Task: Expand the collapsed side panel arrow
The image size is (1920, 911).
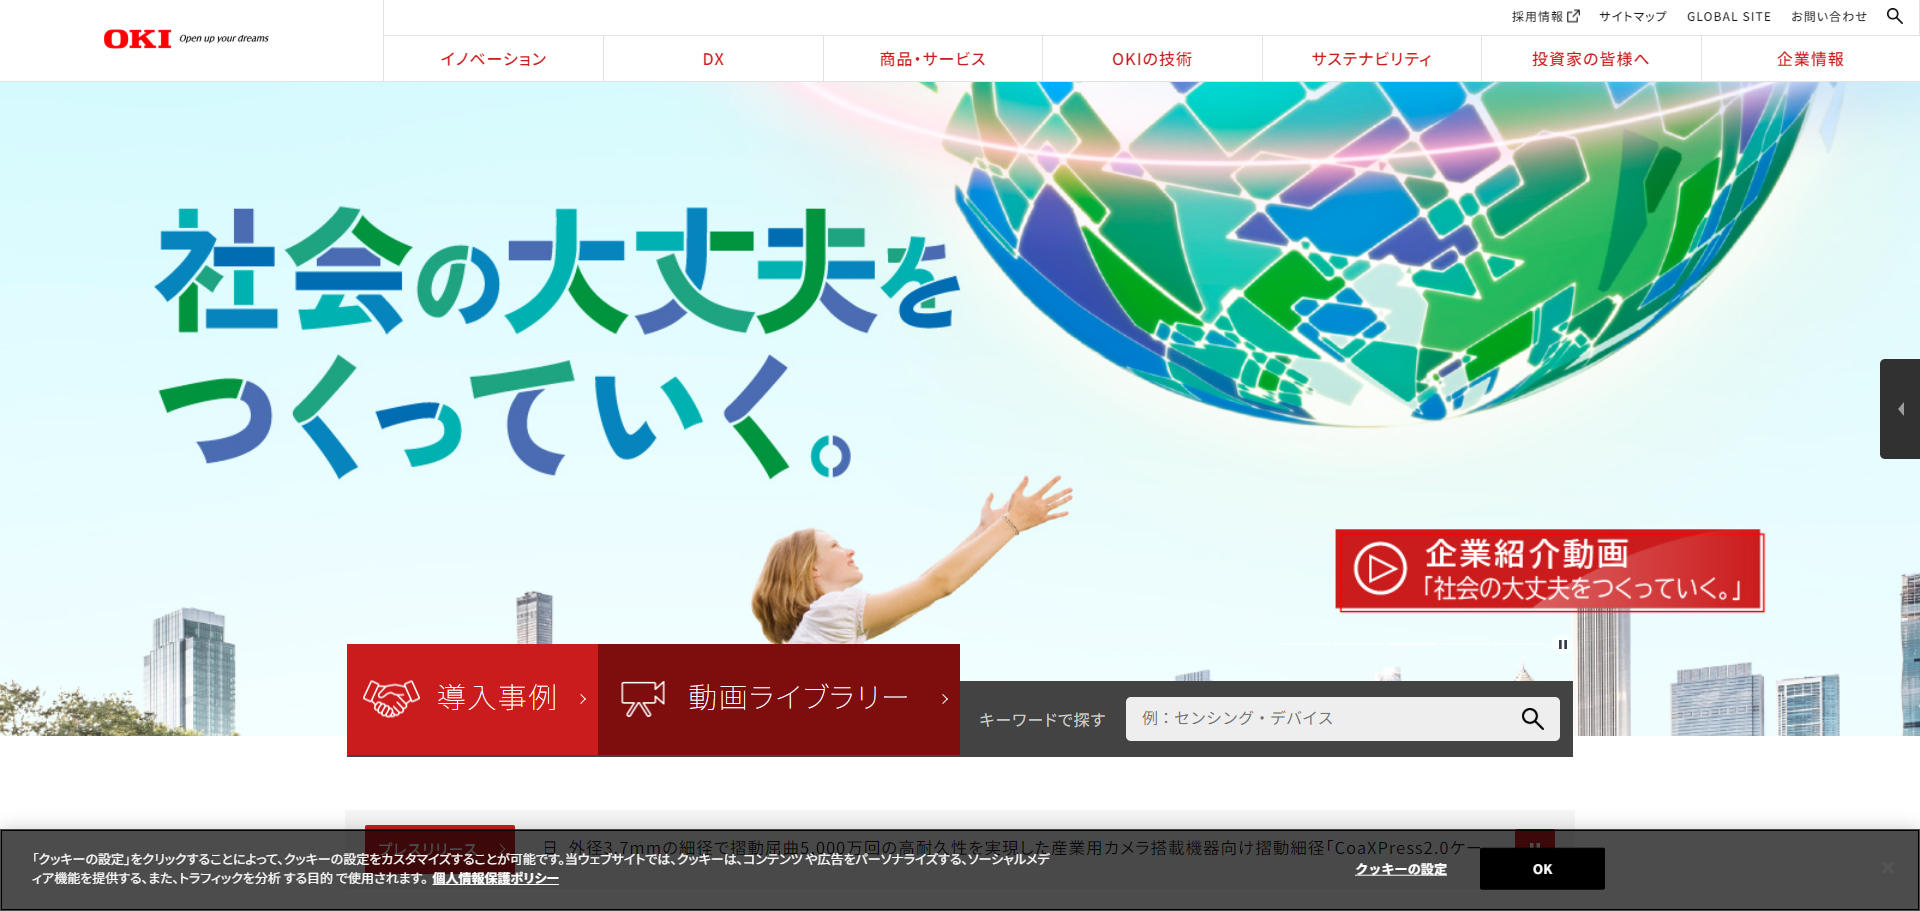Action: point(1900,409)
